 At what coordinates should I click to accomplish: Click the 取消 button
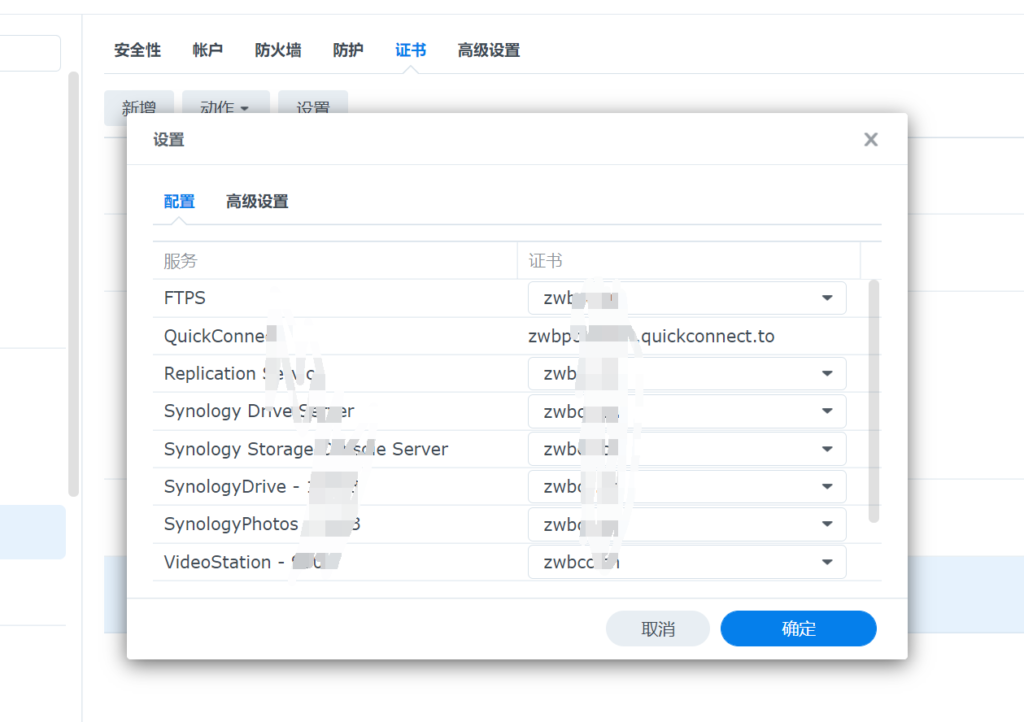point(657,629)
